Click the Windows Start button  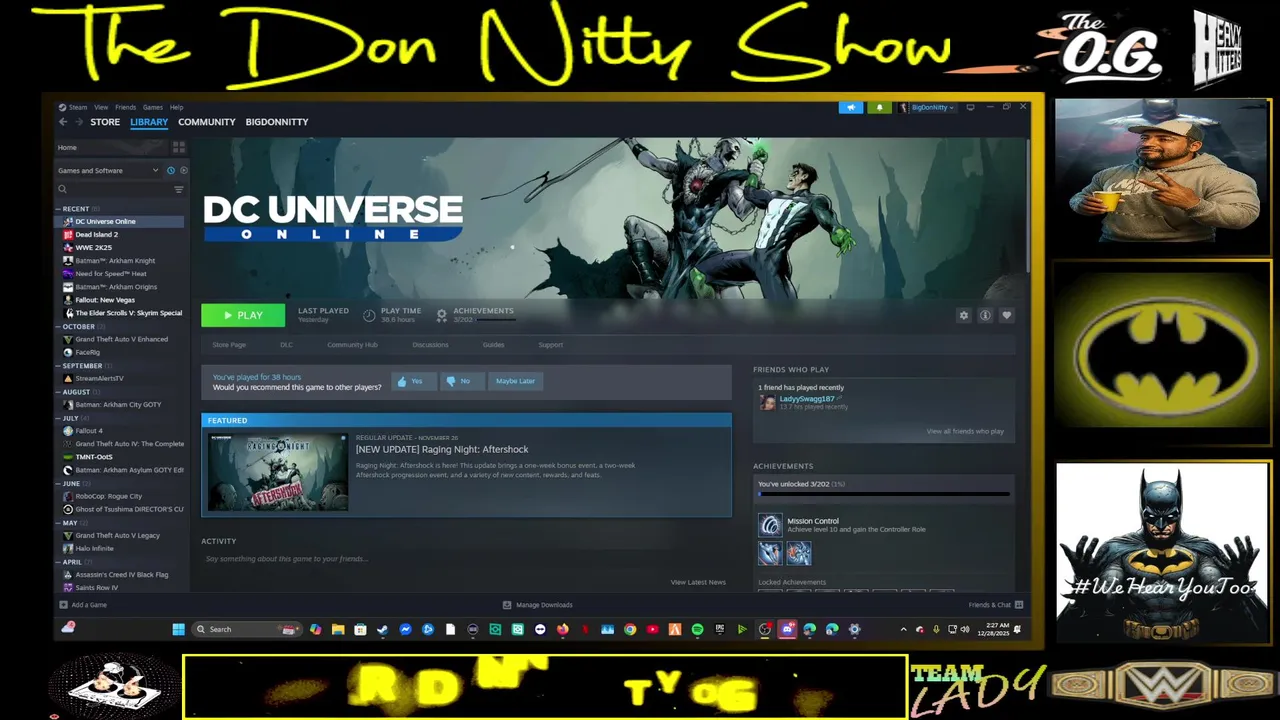[178, 629]
